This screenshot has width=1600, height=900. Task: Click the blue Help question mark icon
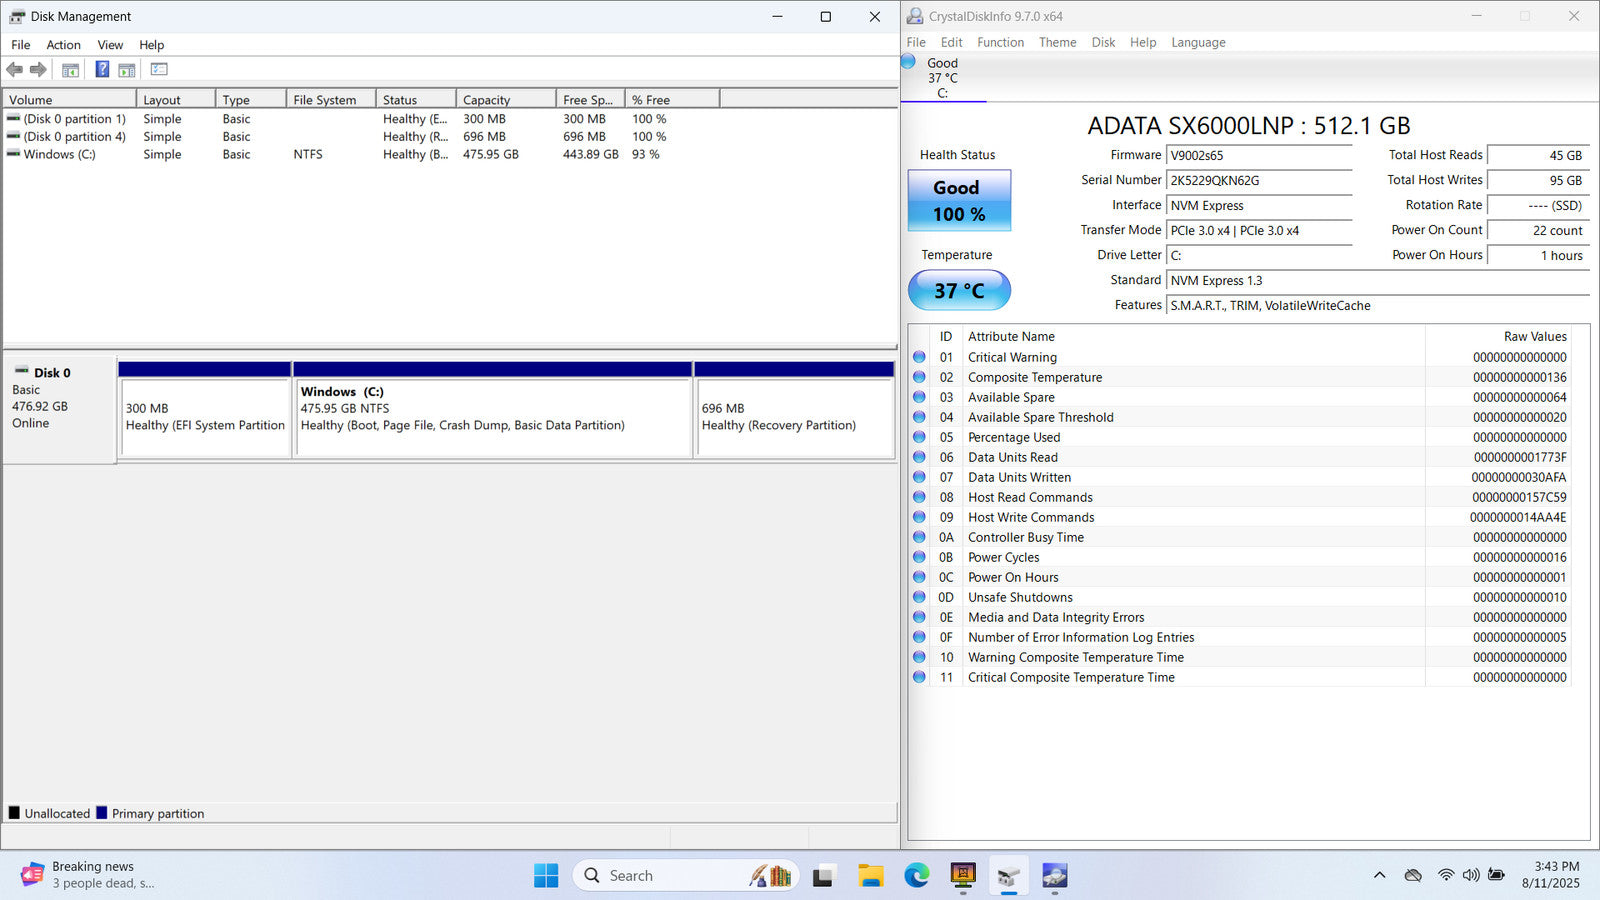102,70
